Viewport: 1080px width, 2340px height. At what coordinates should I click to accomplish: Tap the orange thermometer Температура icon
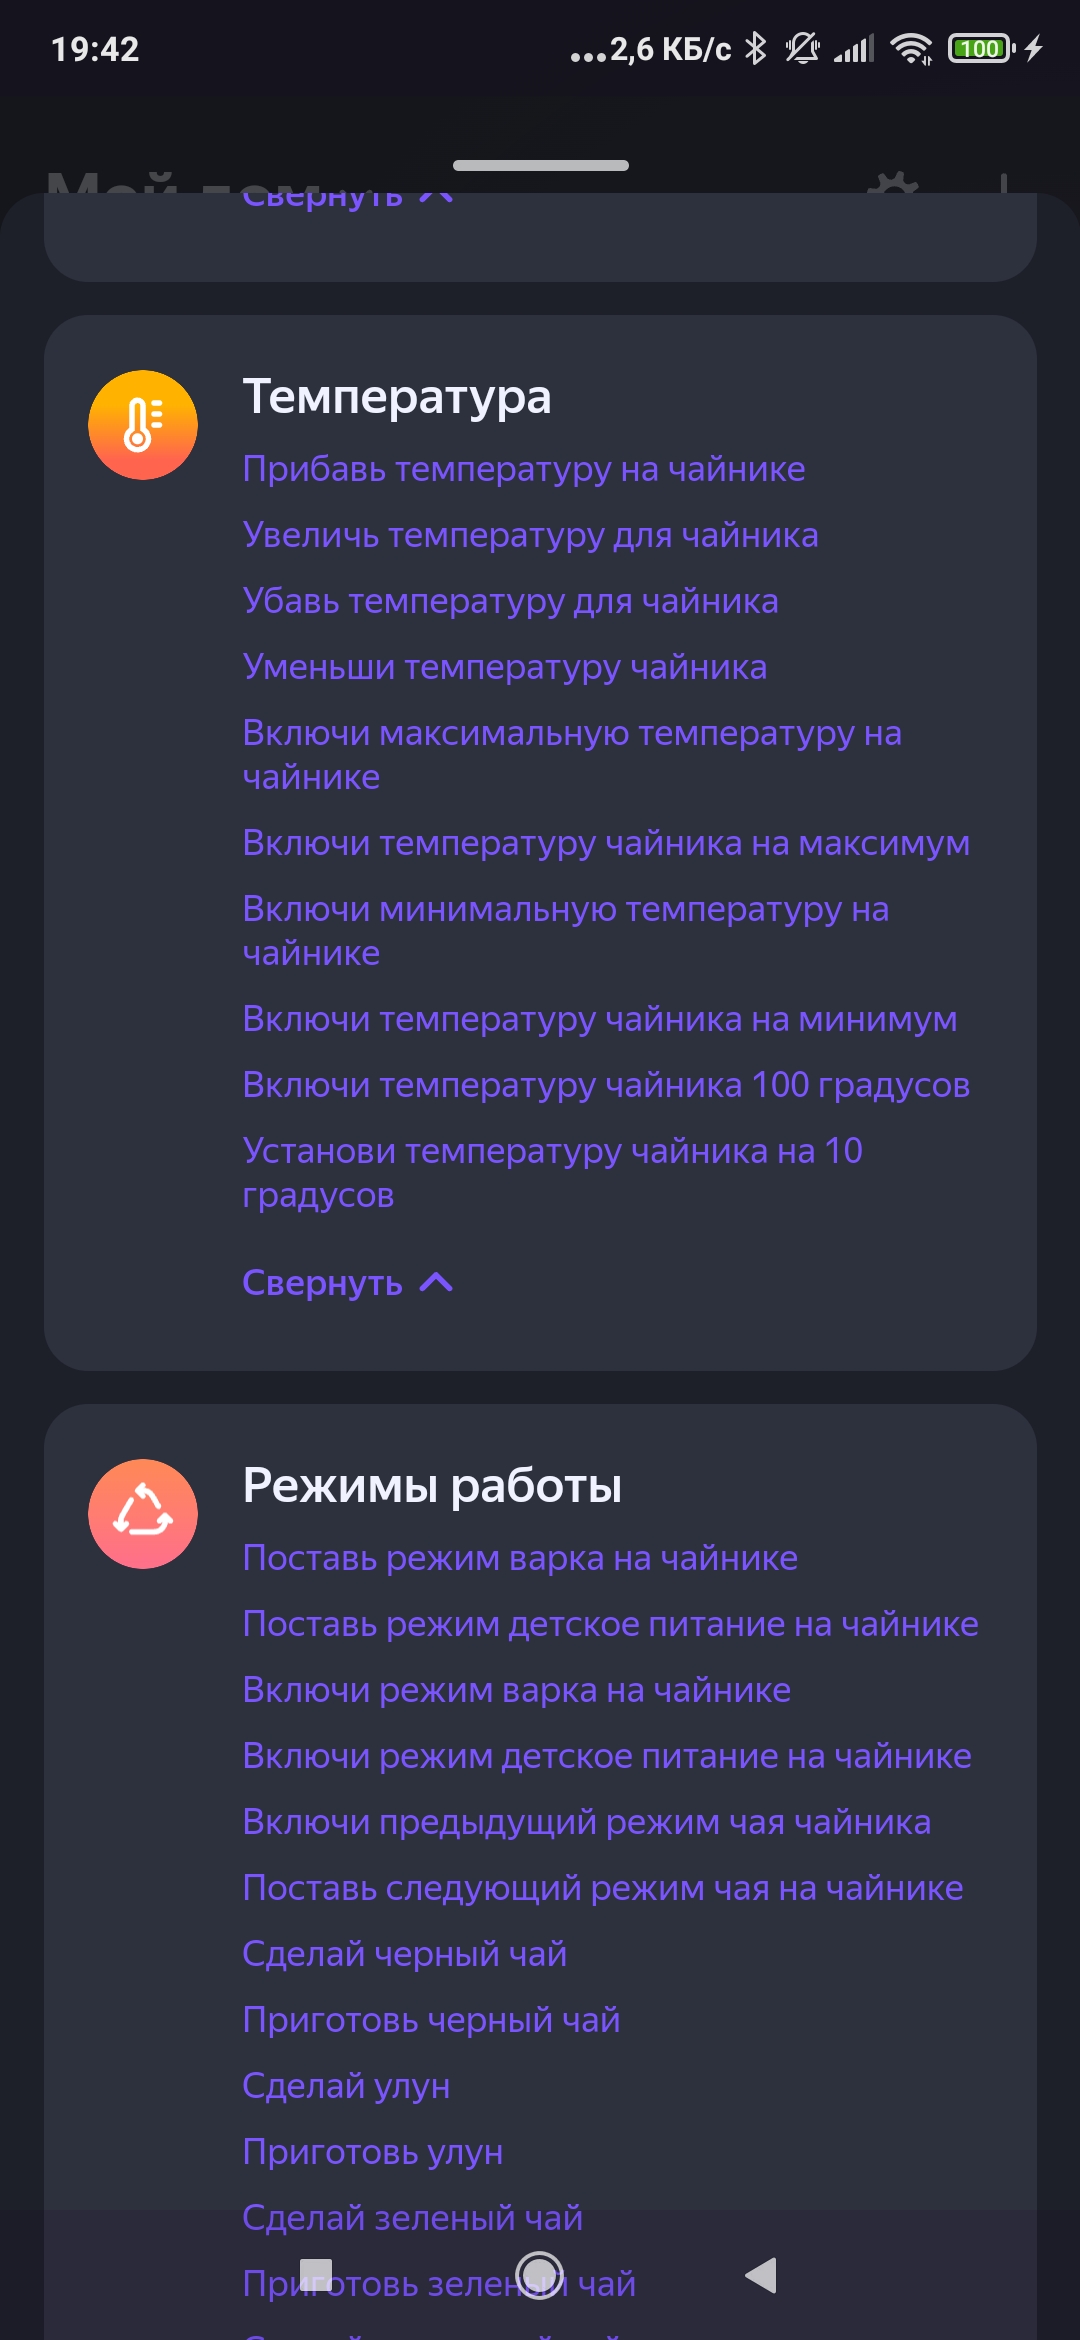coord(143,425)
